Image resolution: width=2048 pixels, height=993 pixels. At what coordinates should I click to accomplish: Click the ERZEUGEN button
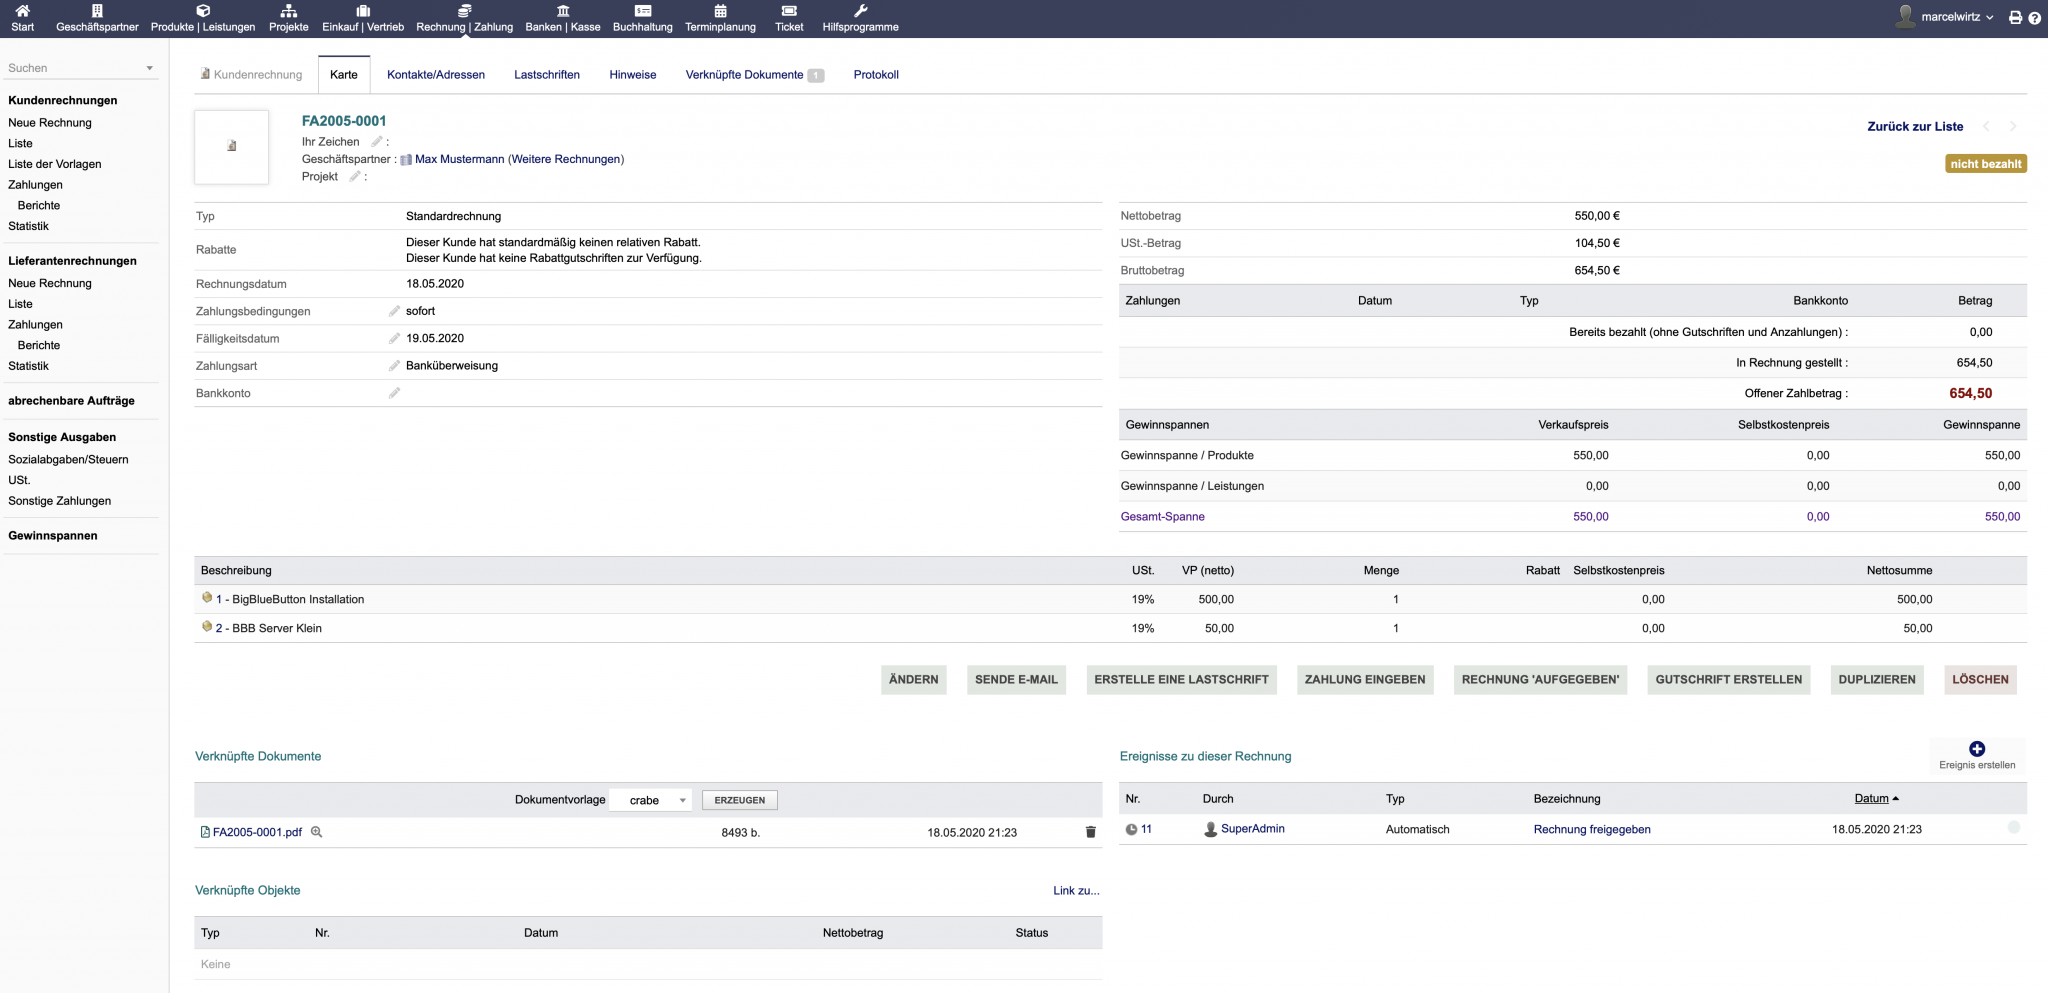click(x=740, y=800)
